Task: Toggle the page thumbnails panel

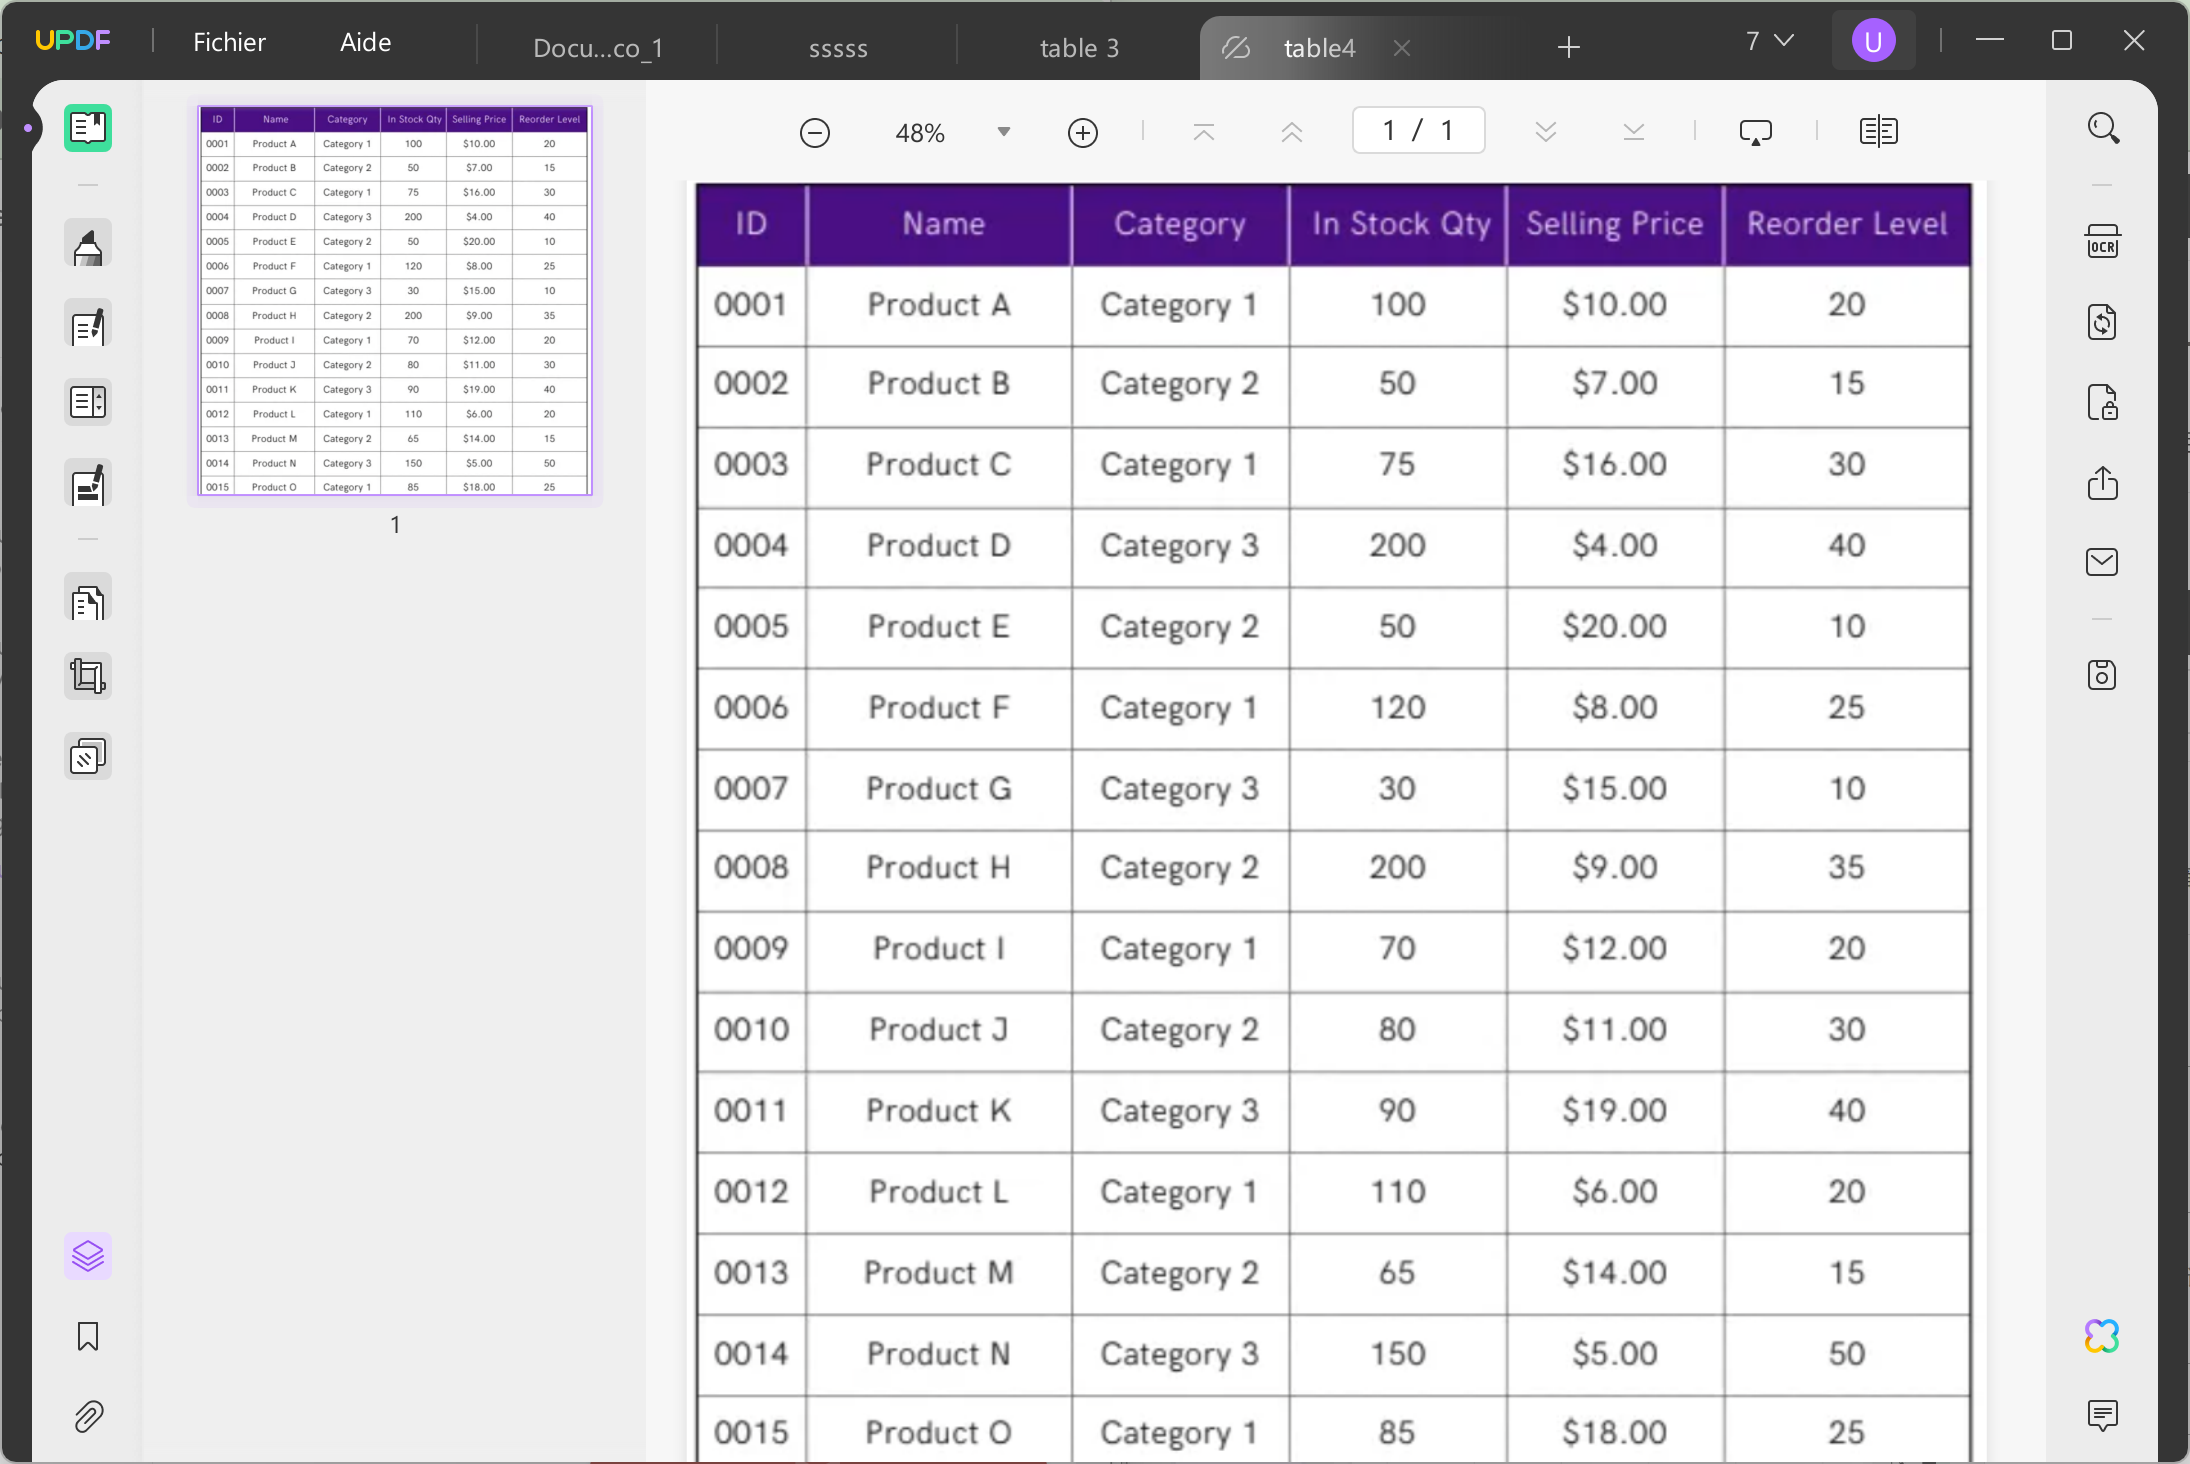Action: click(88, 128)
